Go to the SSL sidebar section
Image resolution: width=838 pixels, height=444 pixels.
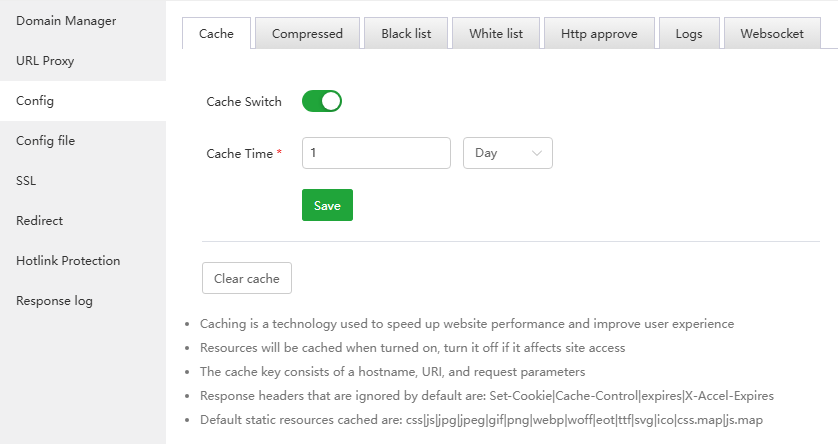click(x=26, y=181)
